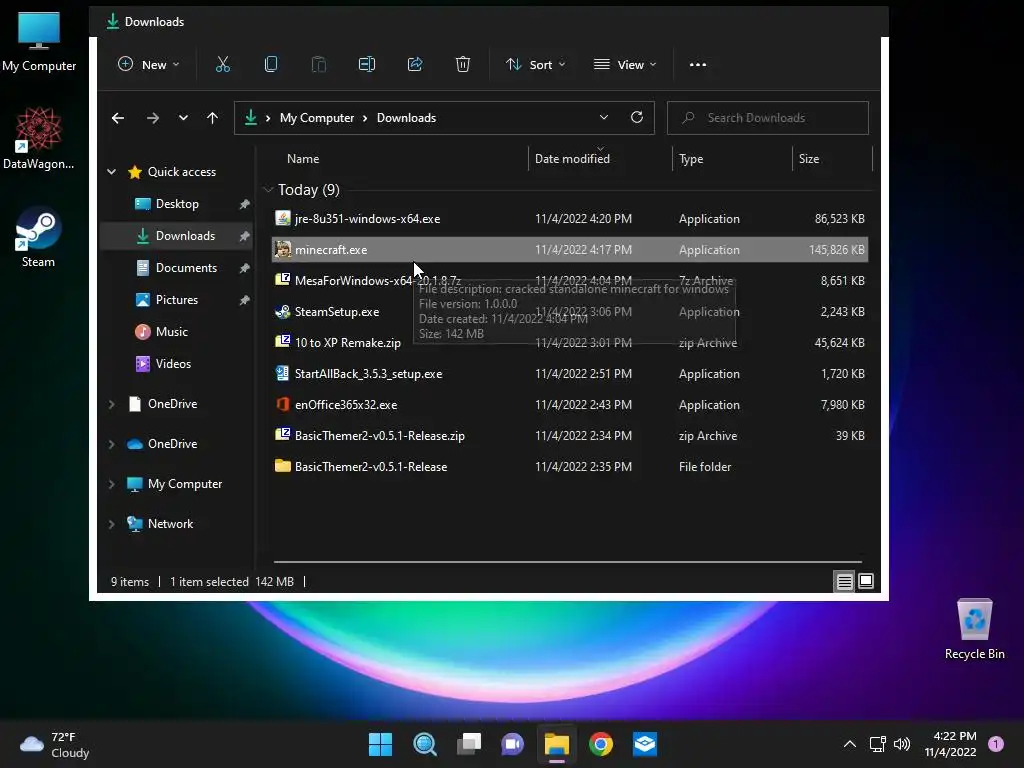This screenshot has width=1024, height=768.
Task: Select the My Computer desktop icon
Action: point(38,41)
